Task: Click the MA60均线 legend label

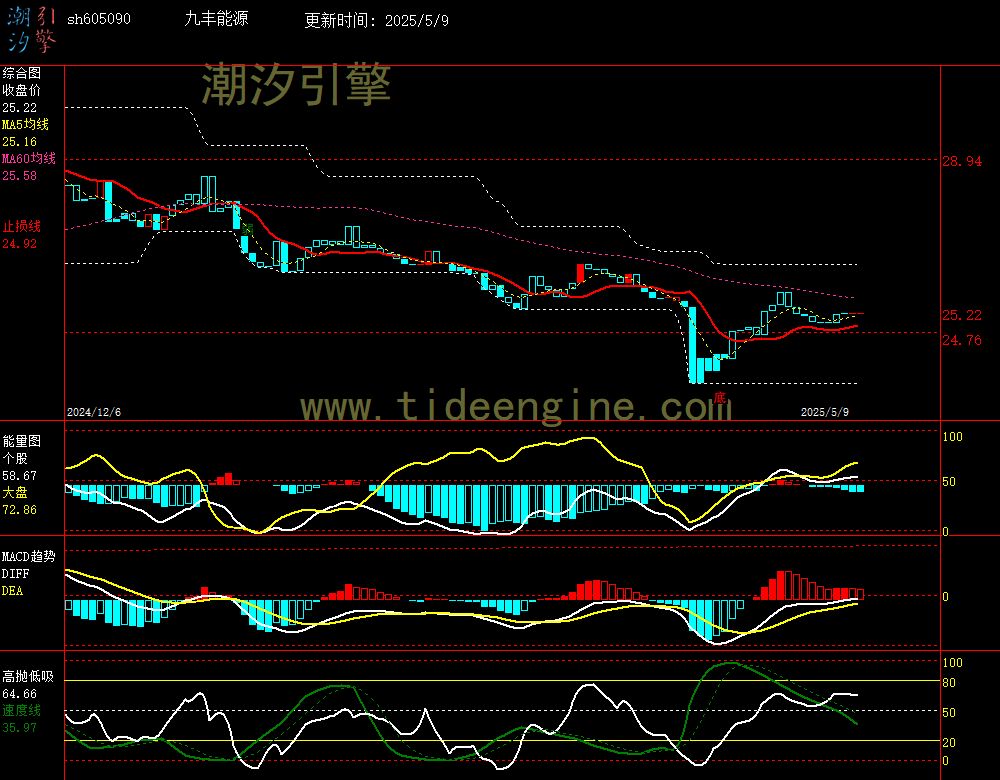Action: (29, 158)
